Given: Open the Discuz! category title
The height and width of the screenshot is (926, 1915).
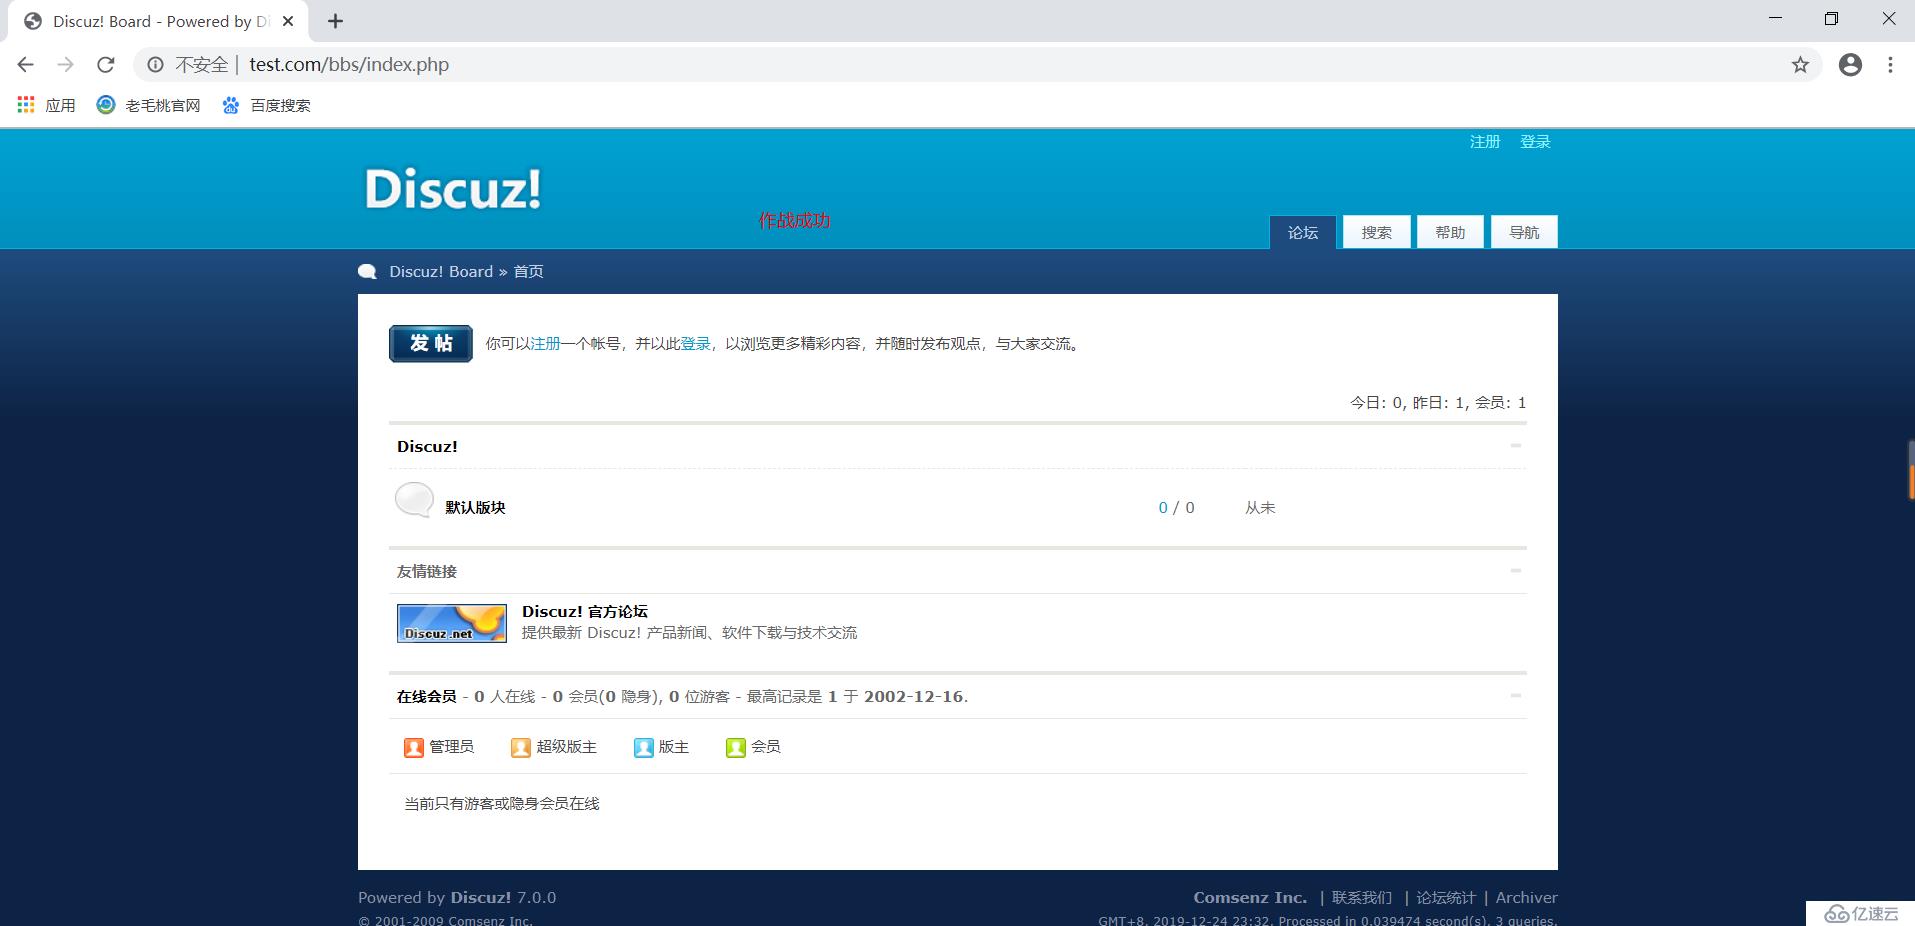Looking at the screenshot, I should [427, 447].
